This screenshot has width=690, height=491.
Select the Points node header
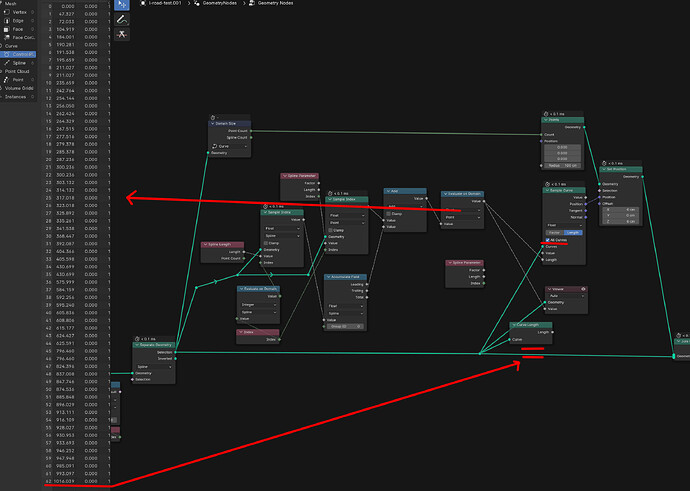(563, 120)
